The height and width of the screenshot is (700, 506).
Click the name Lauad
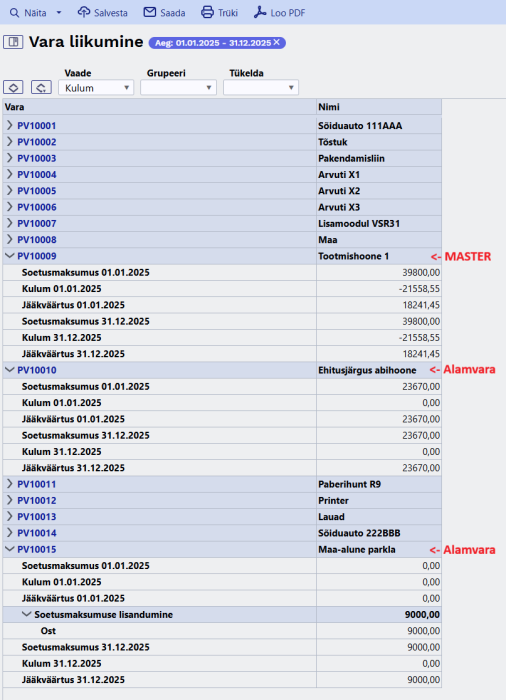click(331, 517)
